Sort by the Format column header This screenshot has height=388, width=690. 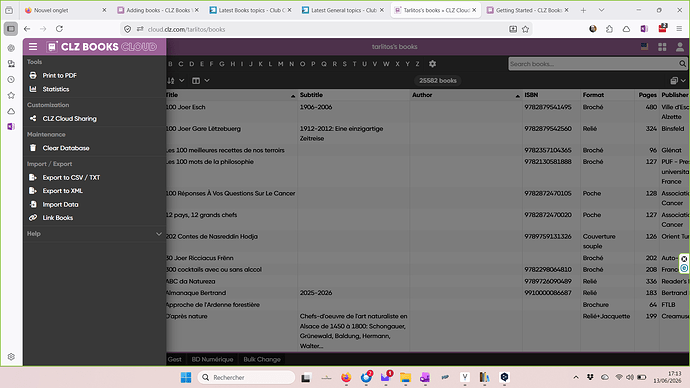pos(593,95)
